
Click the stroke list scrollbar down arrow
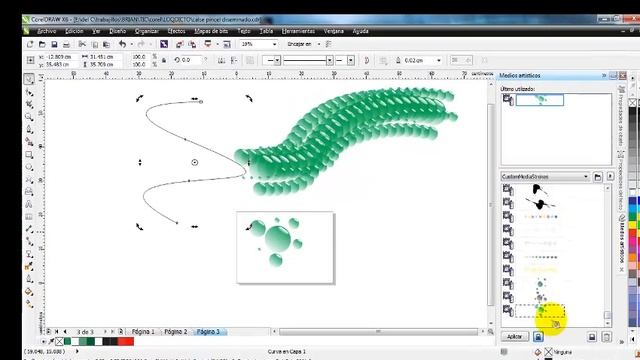pyautogui.click(x=608, y=323)
